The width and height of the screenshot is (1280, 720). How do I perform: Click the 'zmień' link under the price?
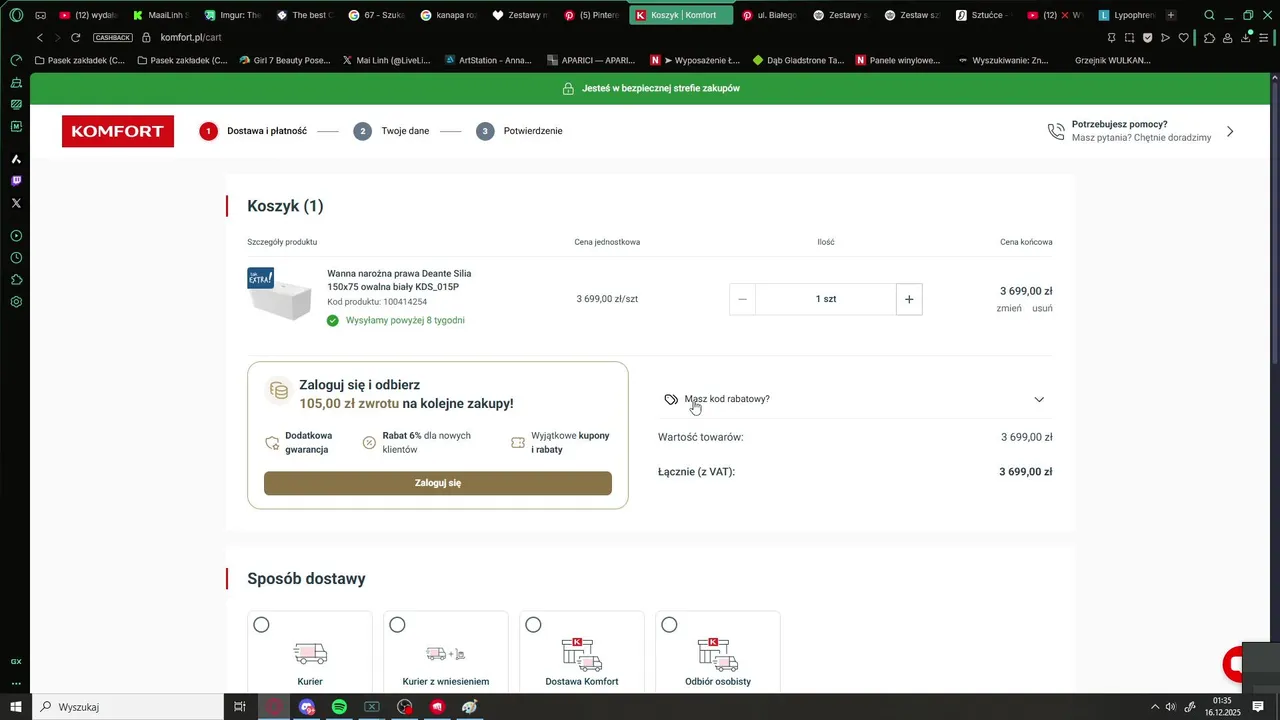pos(1009,308)
